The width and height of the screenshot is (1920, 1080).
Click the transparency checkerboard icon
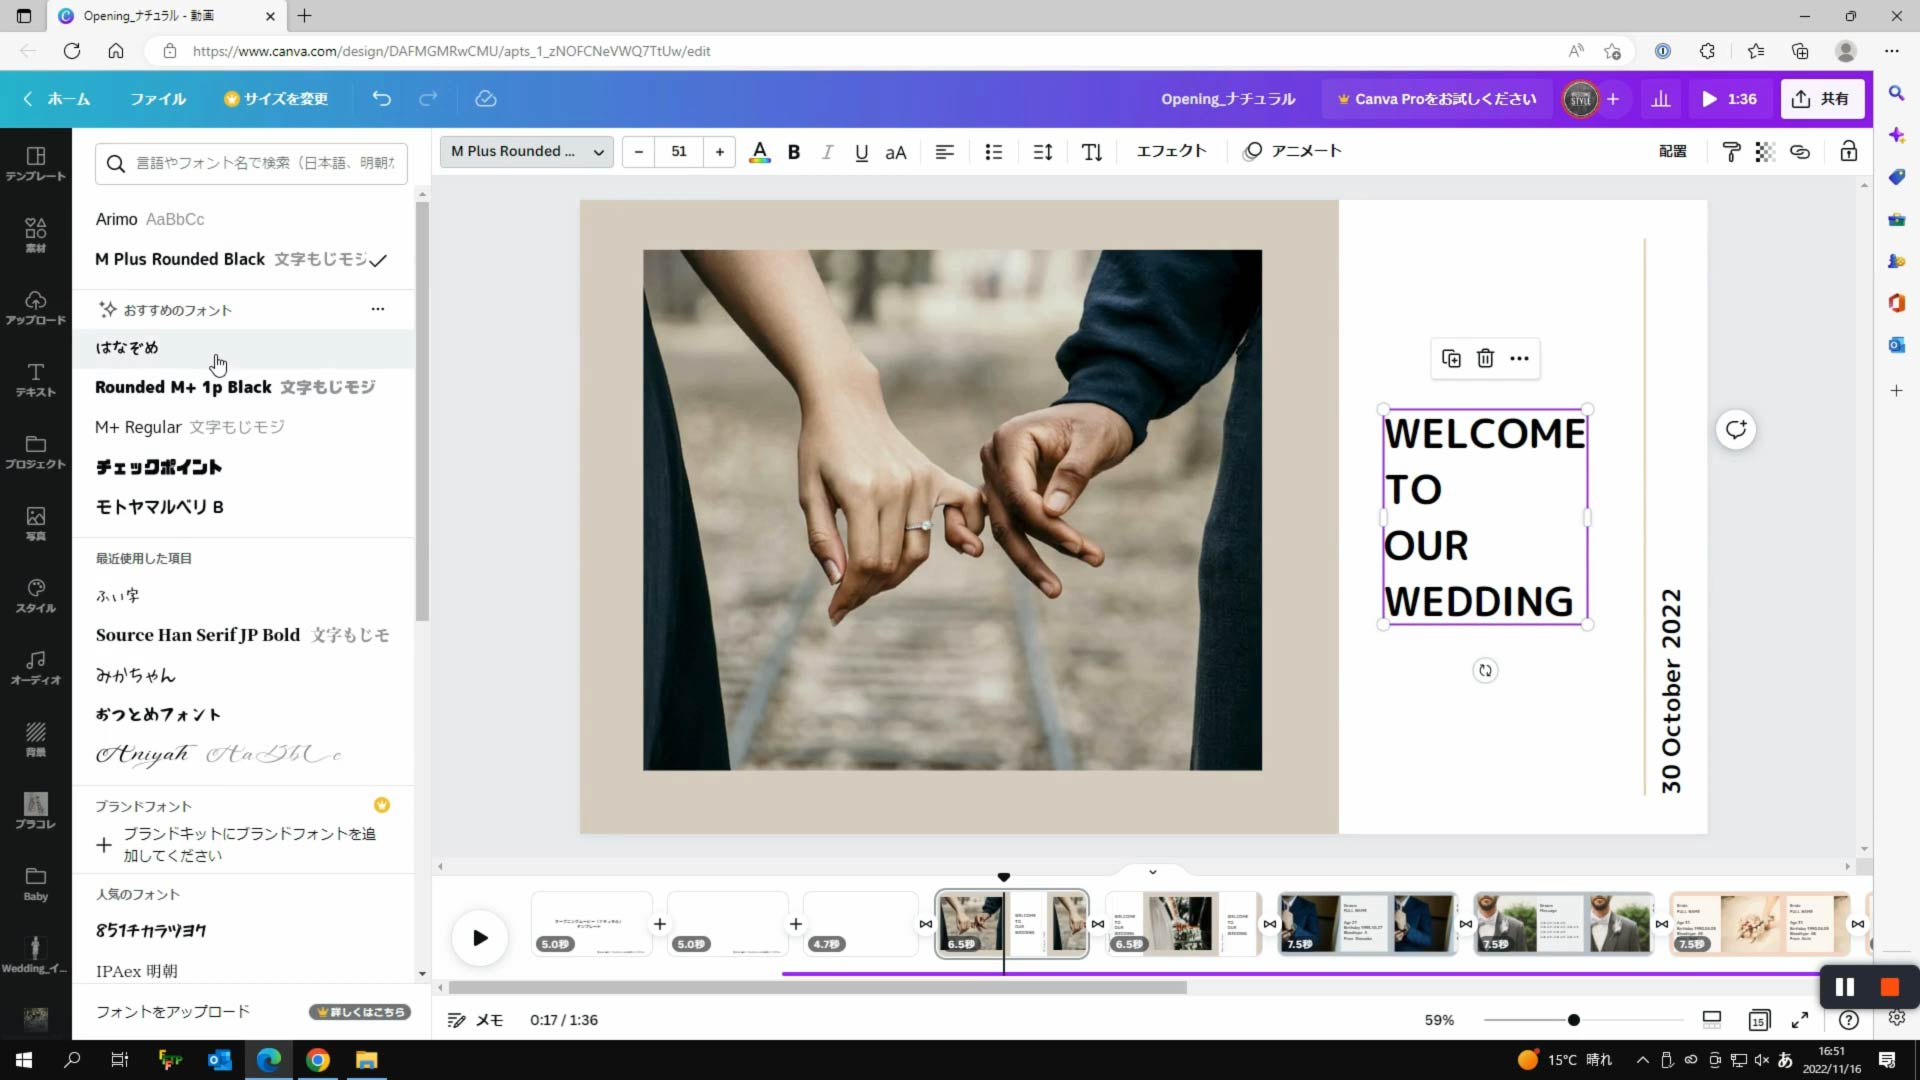click(x=1765, y=152)
